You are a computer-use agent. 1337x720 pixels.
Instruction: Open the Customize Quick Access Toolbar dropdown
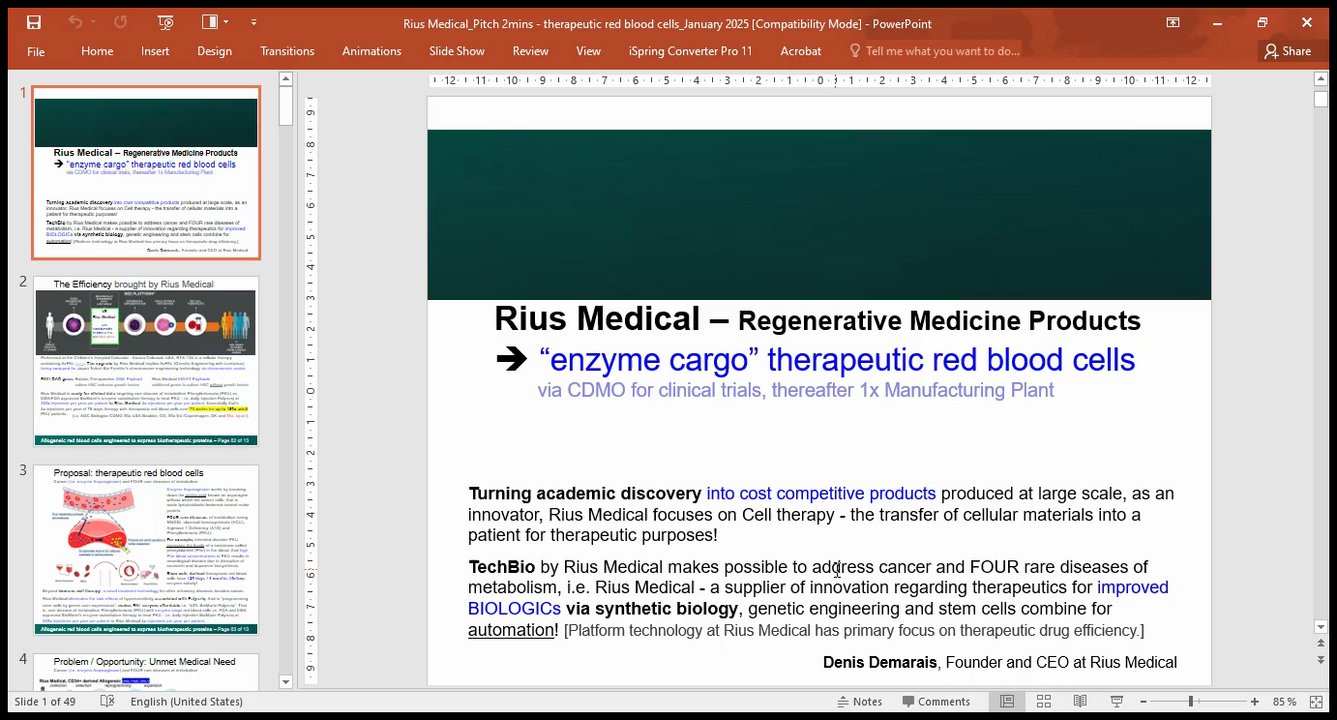(x=254, y=22)
